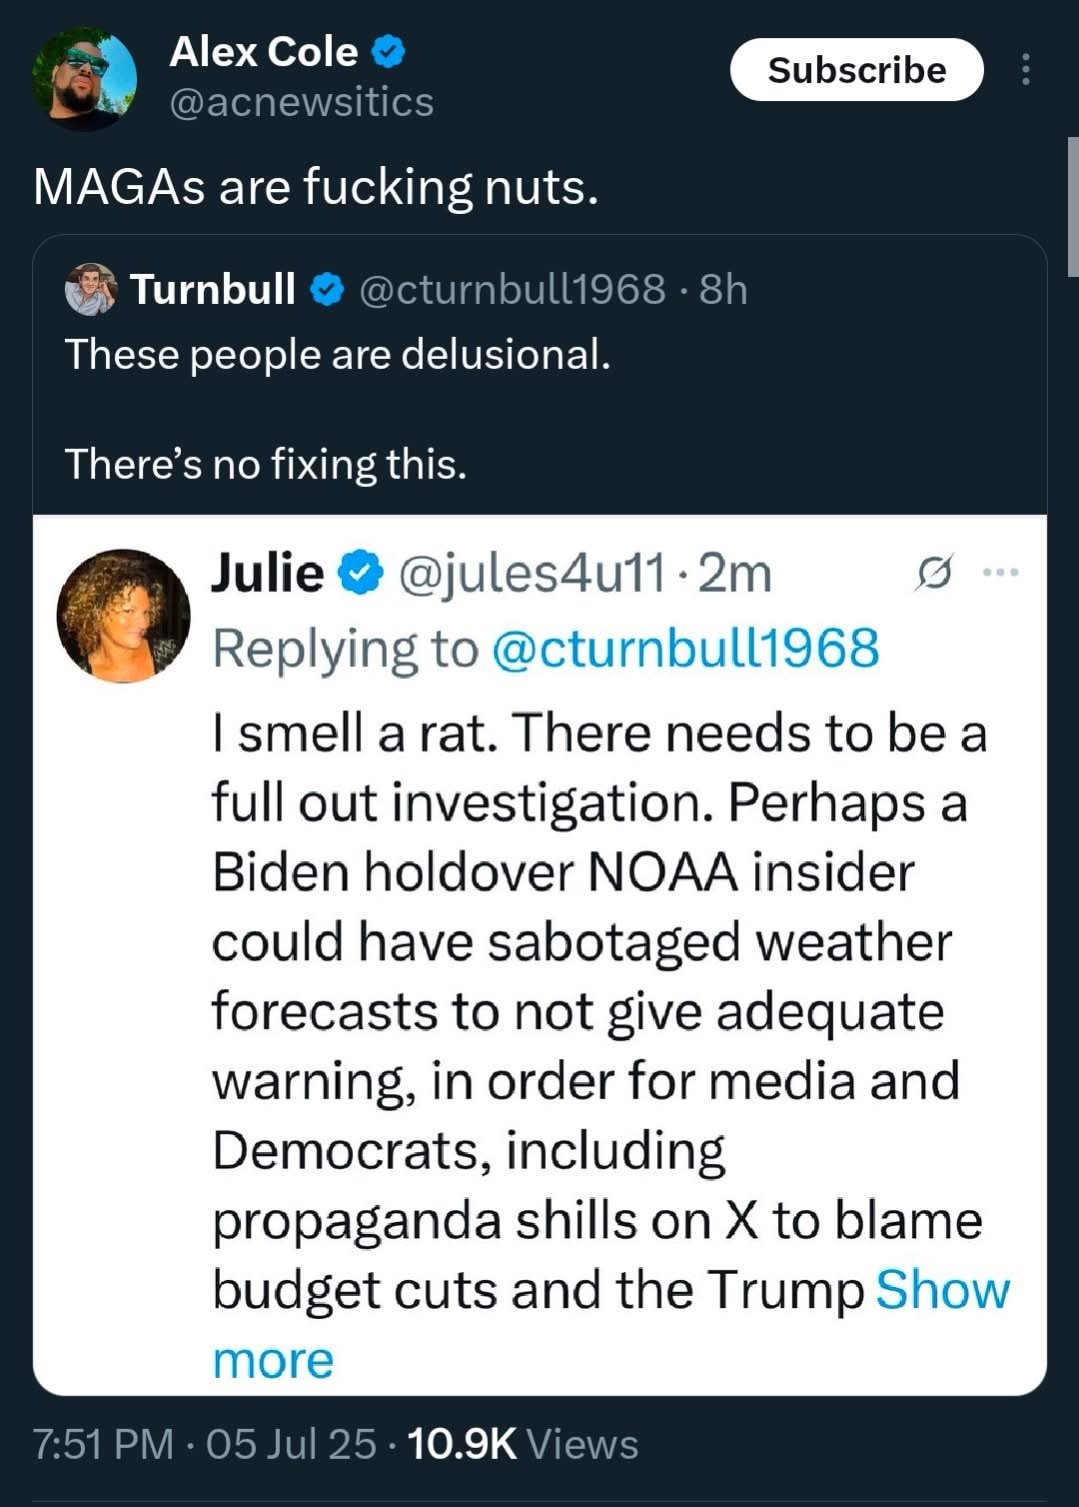
Task: Subscribe to Alex Cole
Action: tap(857, 70)
